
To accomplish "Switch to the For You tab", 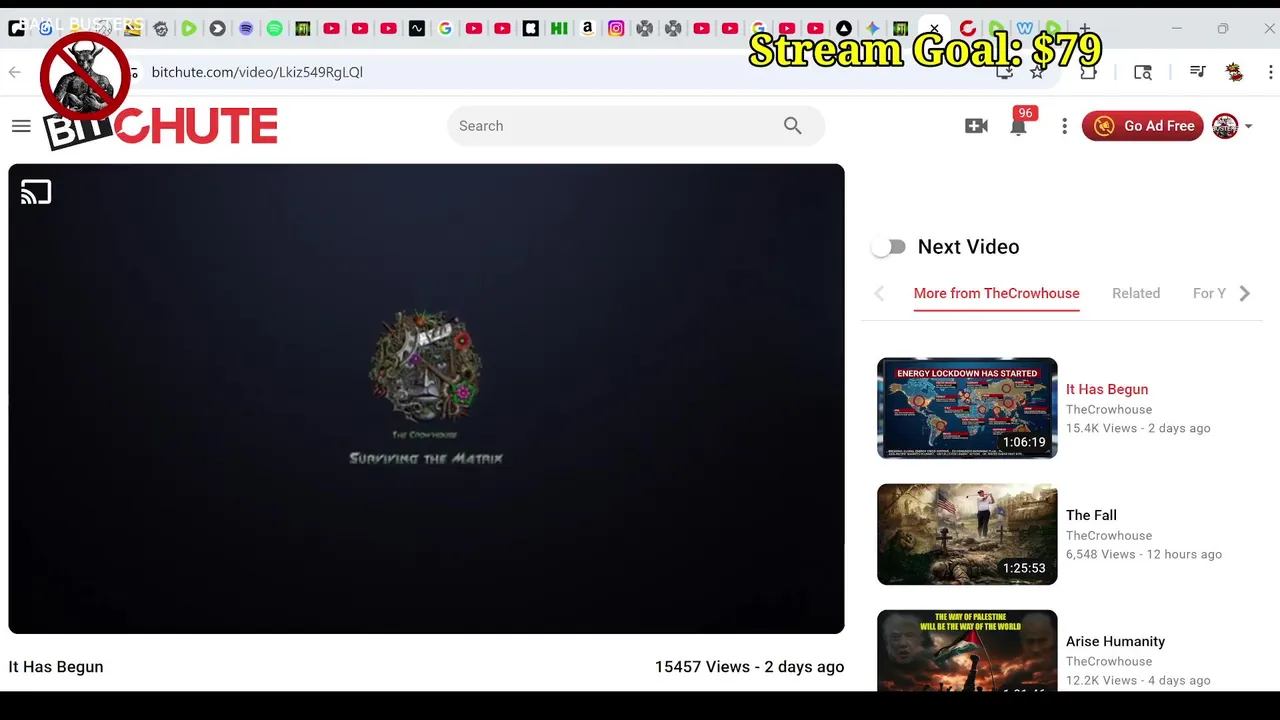I will [x=1209, y=293].
